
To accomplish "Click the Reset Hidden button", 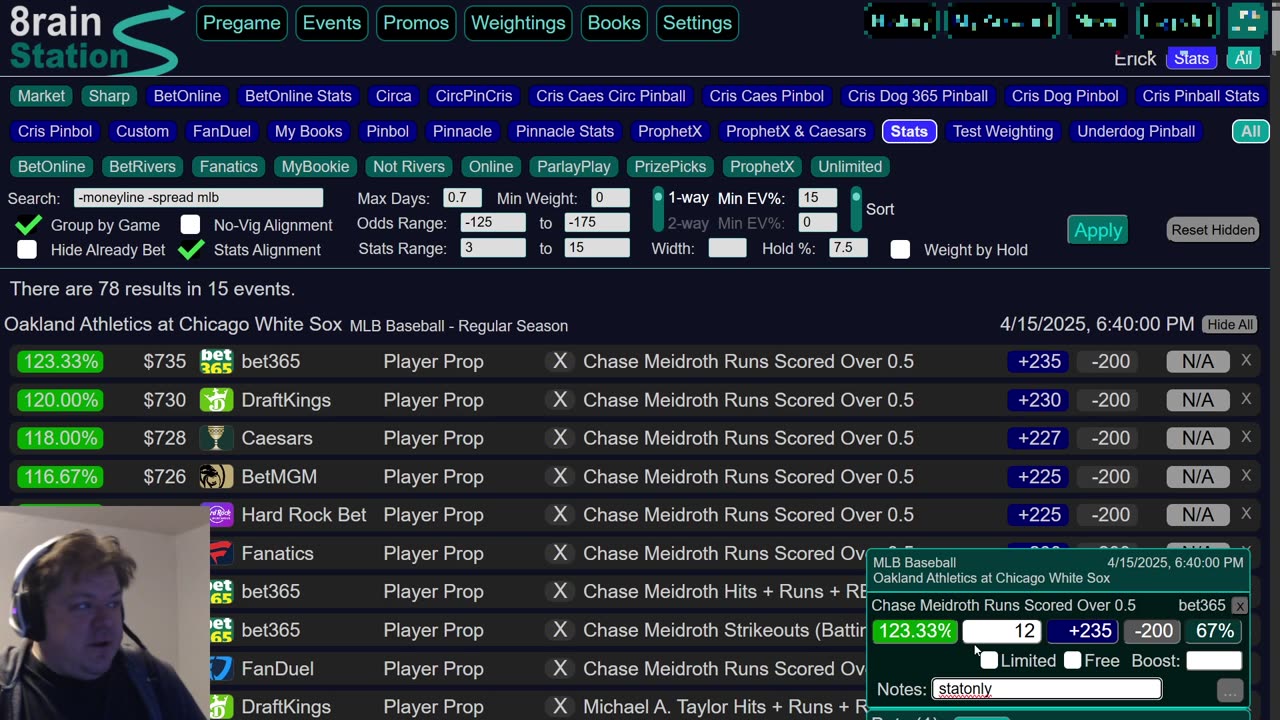I will (1213, 230).
